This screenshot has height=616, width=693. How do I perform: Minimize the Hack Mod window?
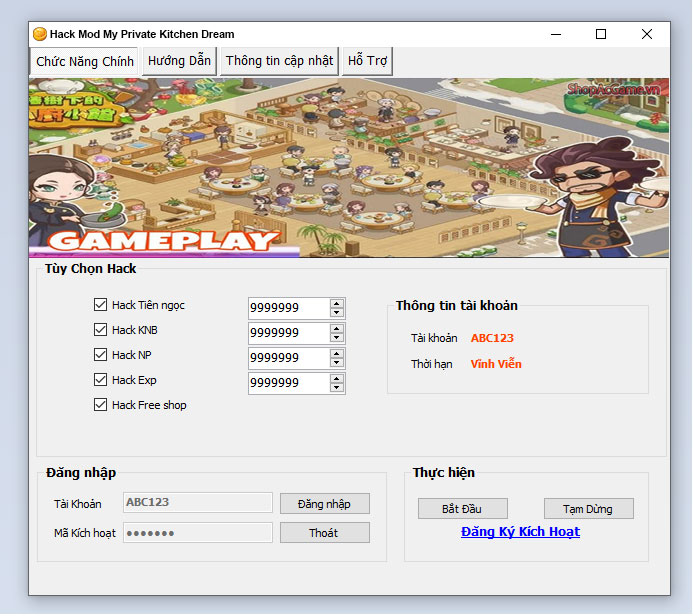pyautogui.click(x=556, y=34)
